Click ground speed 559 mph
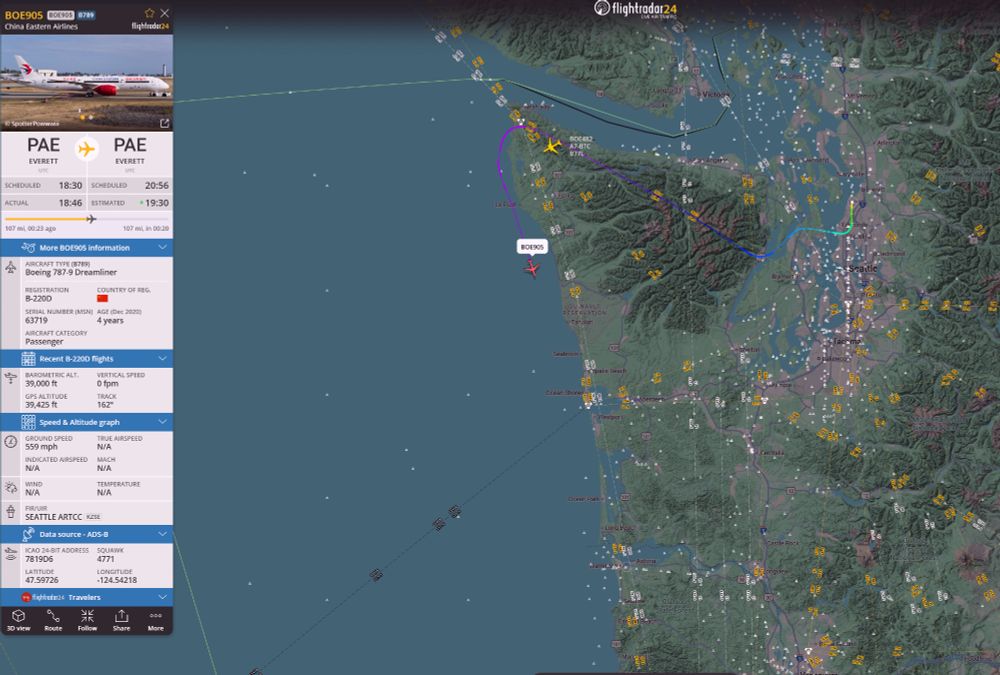The height and width of the screenshot is (675, 1000). tap(41, 447)
